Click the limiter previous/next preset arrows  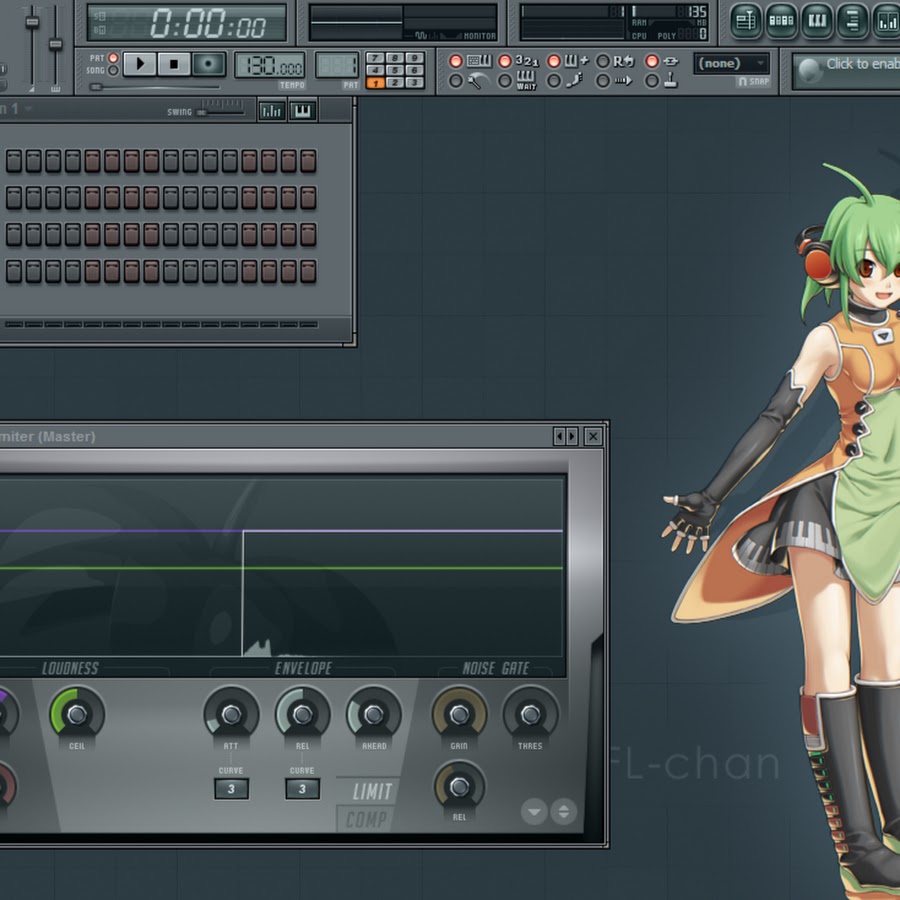click(565, 437)
